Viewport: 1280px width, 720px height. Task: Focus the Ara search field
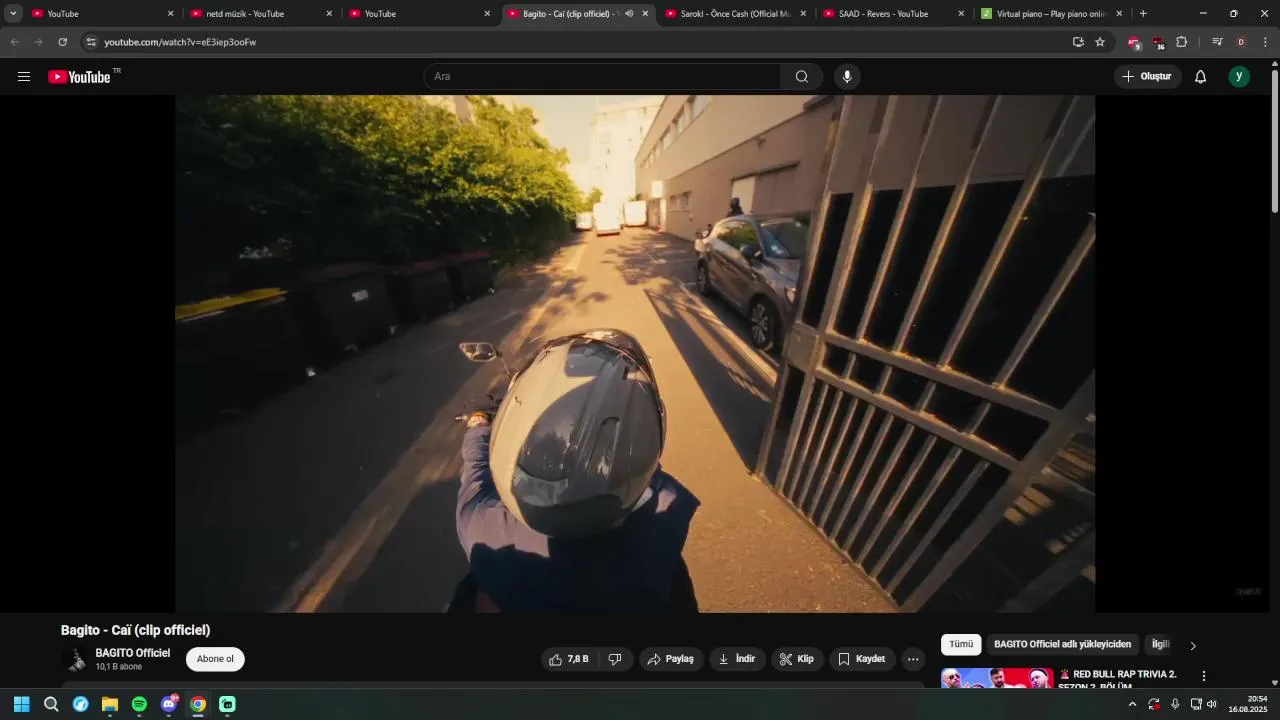coord(602,77)
